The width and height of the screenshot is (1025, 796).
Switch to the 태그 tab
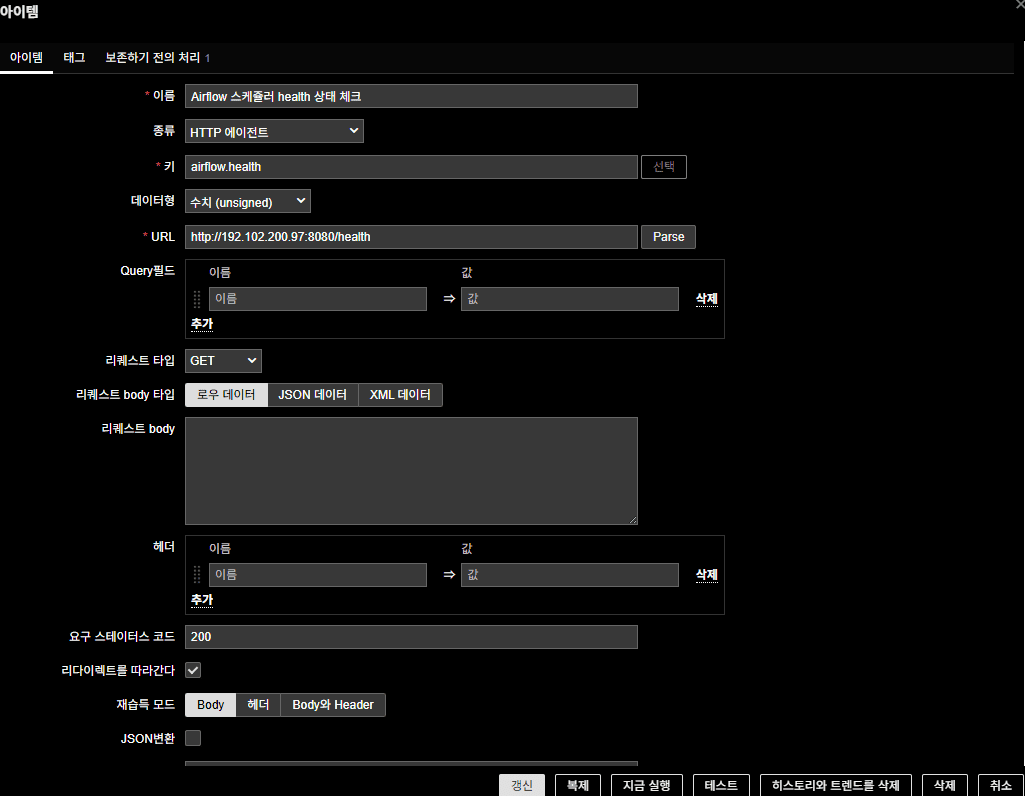[74, 58]
